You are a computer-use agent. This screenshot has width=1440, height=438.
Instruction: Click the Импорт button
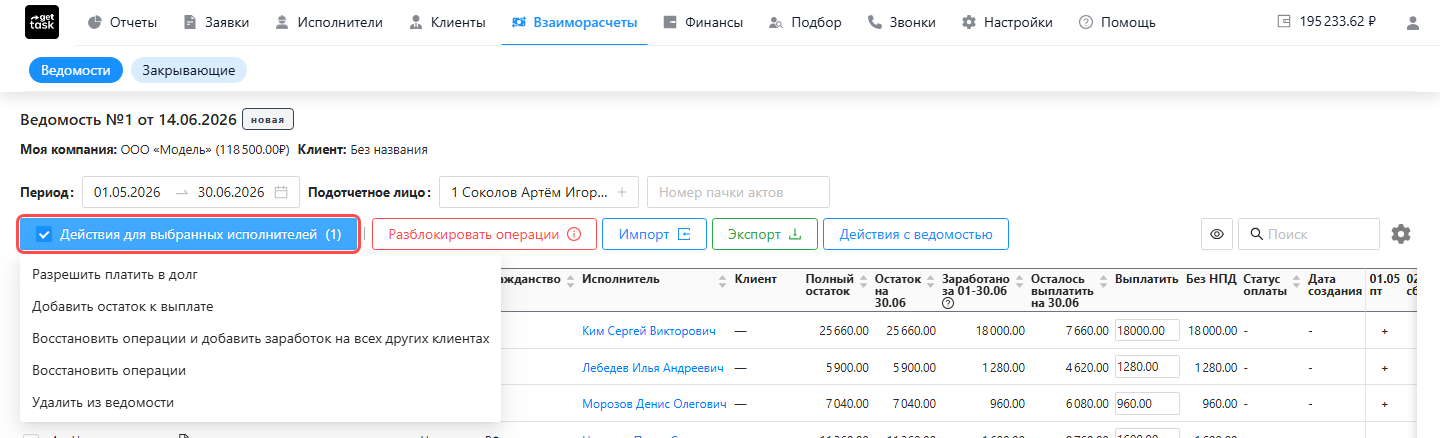coord(654,234)
